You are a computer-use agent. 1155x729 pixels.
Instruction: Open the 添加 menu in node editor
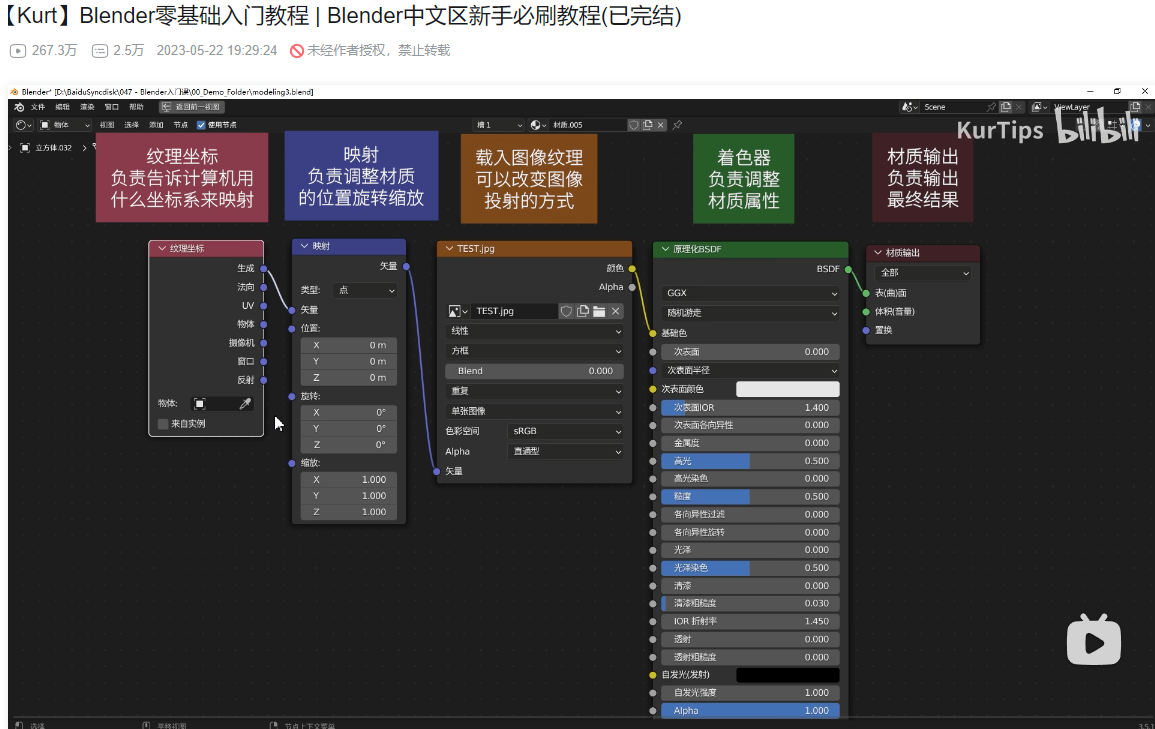[x=156, y=125]
